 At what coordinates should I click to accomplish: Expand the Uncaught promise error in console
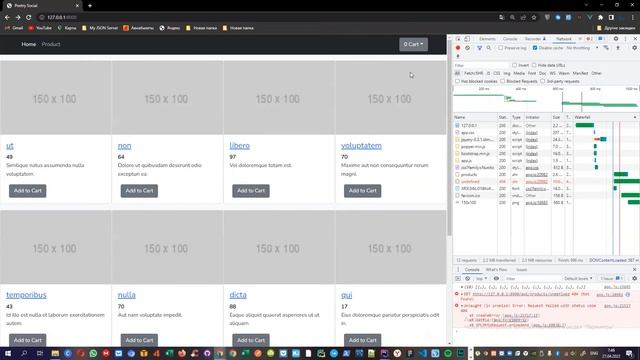click(x=462, y=305)
